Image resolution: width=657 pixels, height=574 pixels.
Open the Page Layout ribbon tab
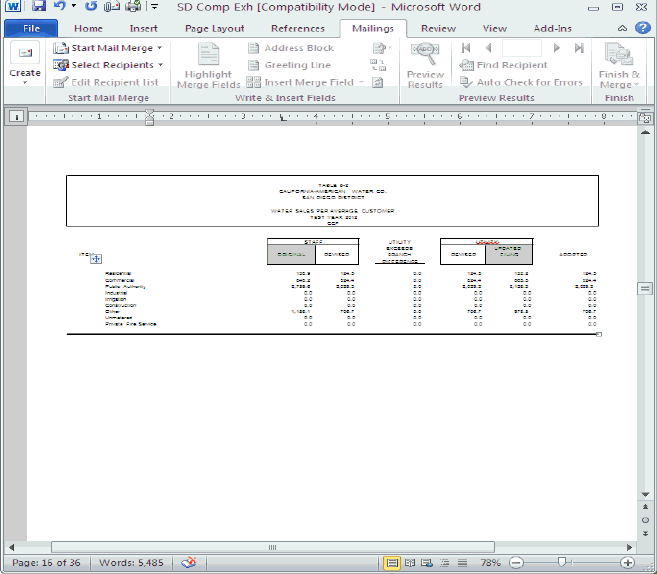pyautogui.click(x=214, y=28)
